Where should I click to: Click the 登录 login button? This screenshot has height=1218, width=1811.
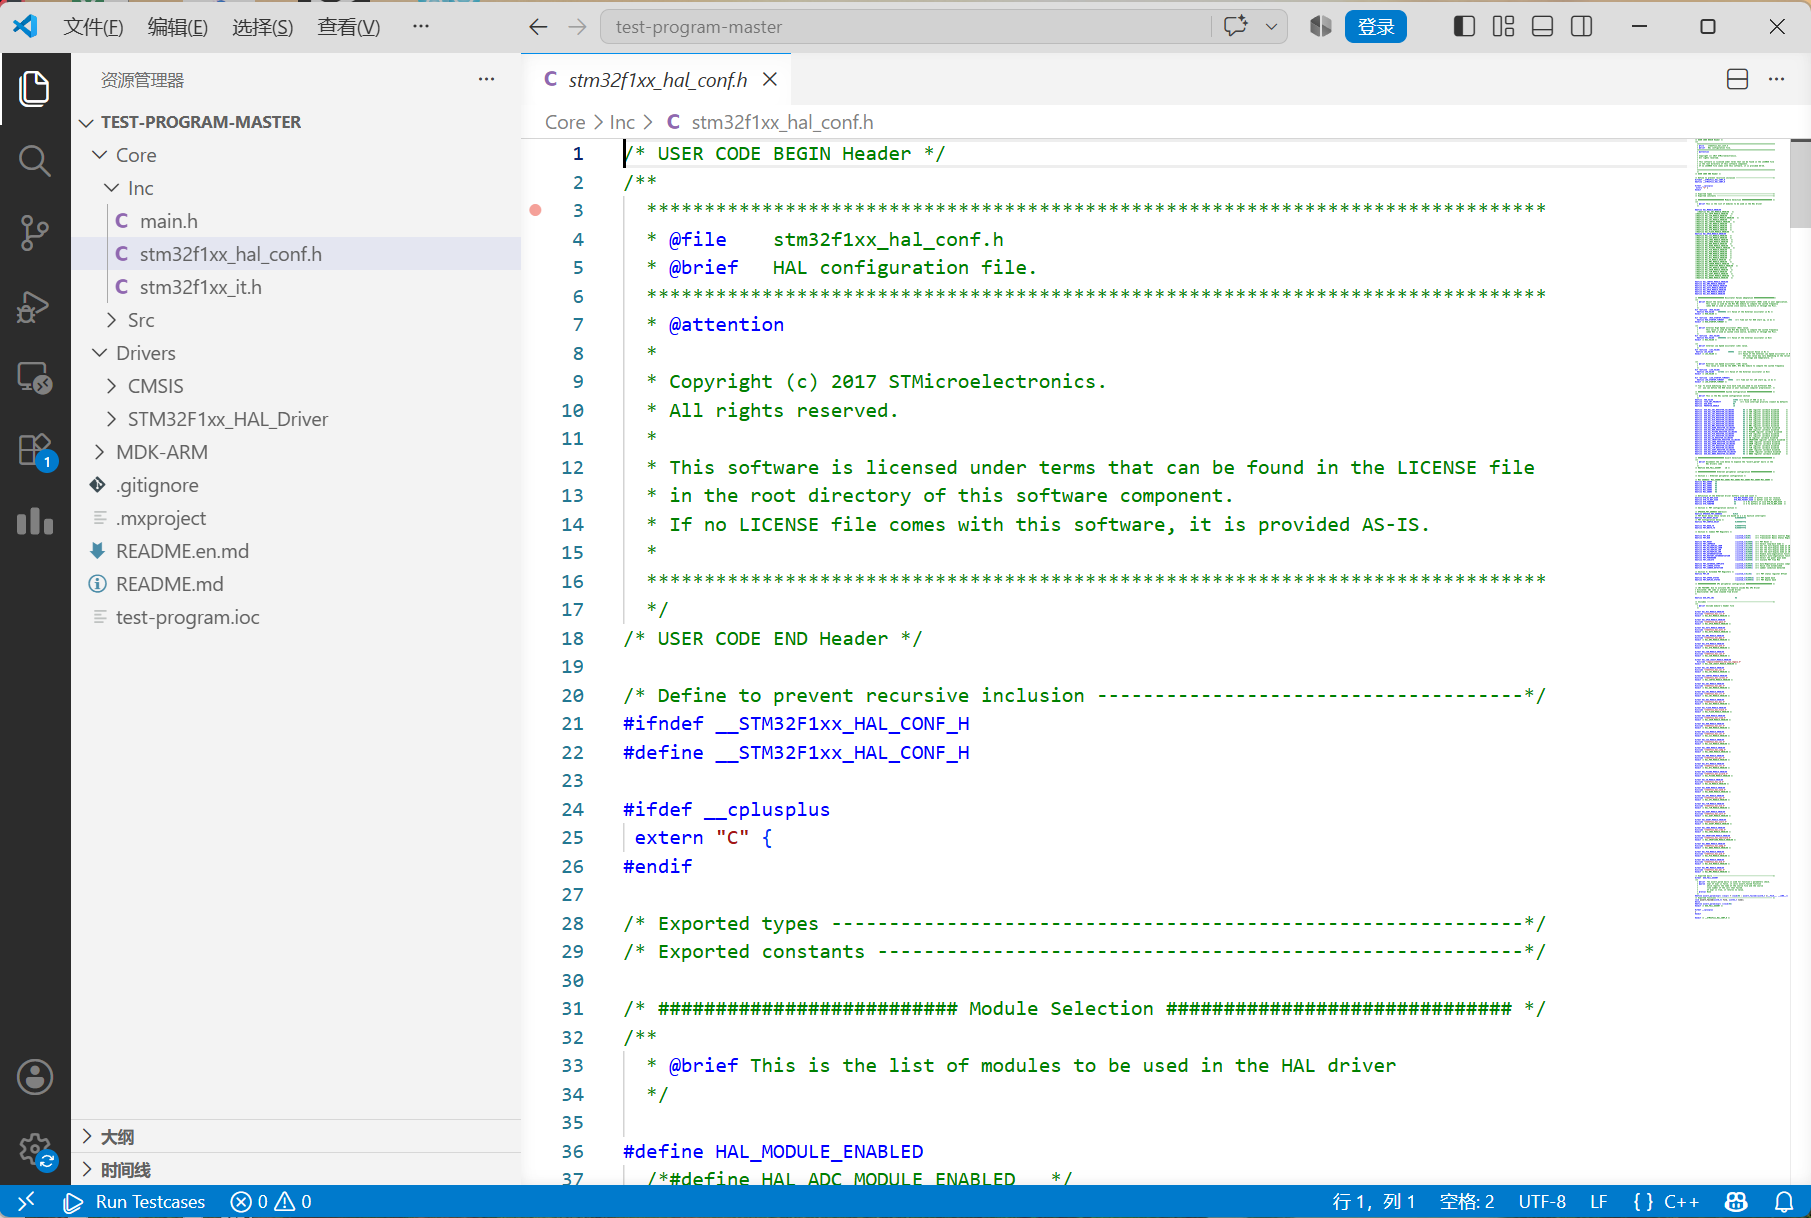(1376, 27)
